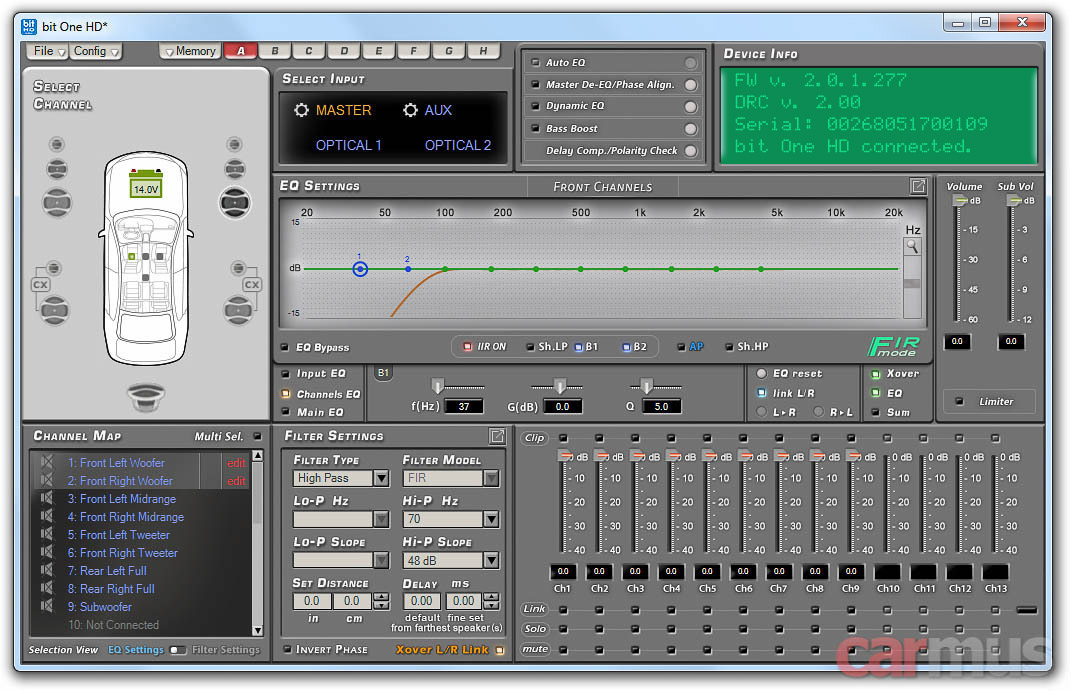Open the Filter Model dropdown
The width and height of the screenshot is (1071, 691).
pyautogui.click(x=490, y=478)
